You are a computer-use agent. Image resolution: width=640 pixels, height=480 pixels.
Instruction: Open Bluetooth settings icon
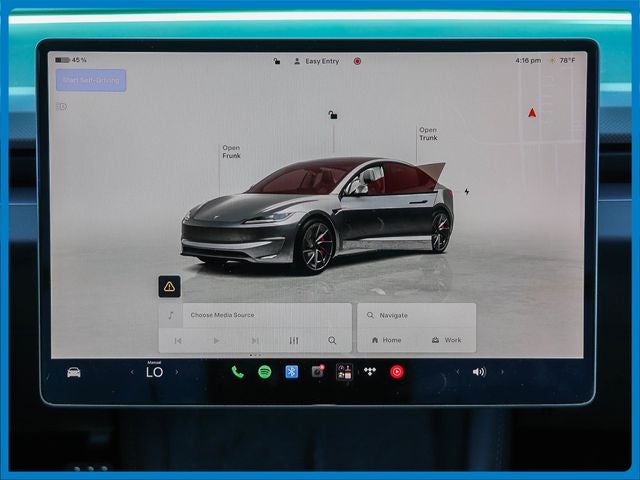tap(291, 372)
